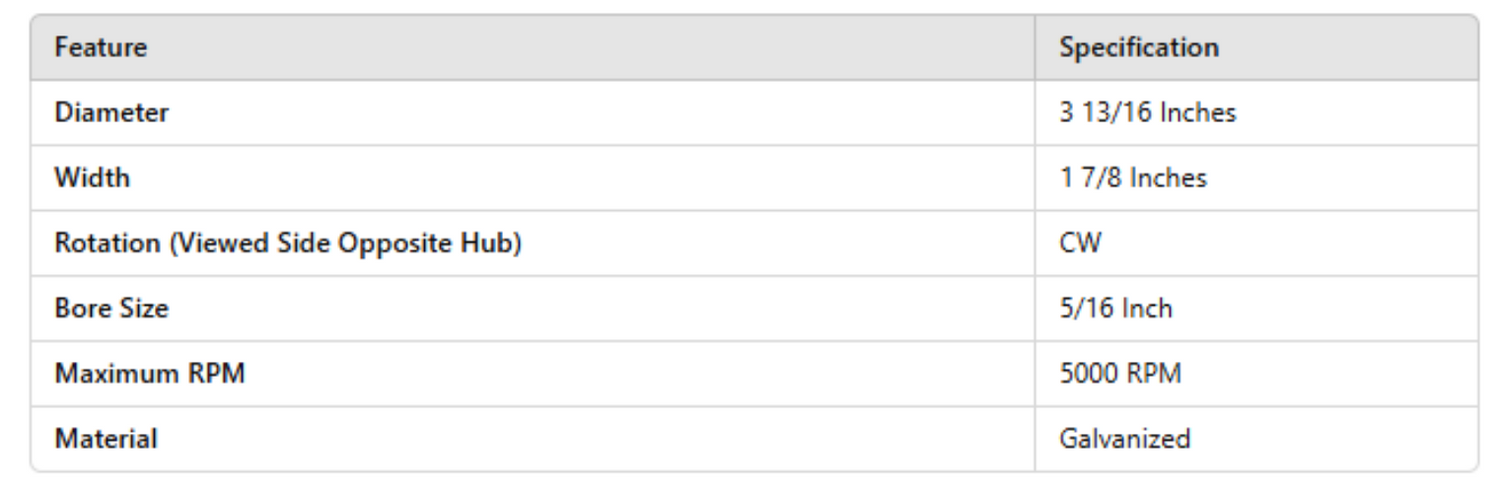Click the word Size in Bore Size row

coord(143,308)
